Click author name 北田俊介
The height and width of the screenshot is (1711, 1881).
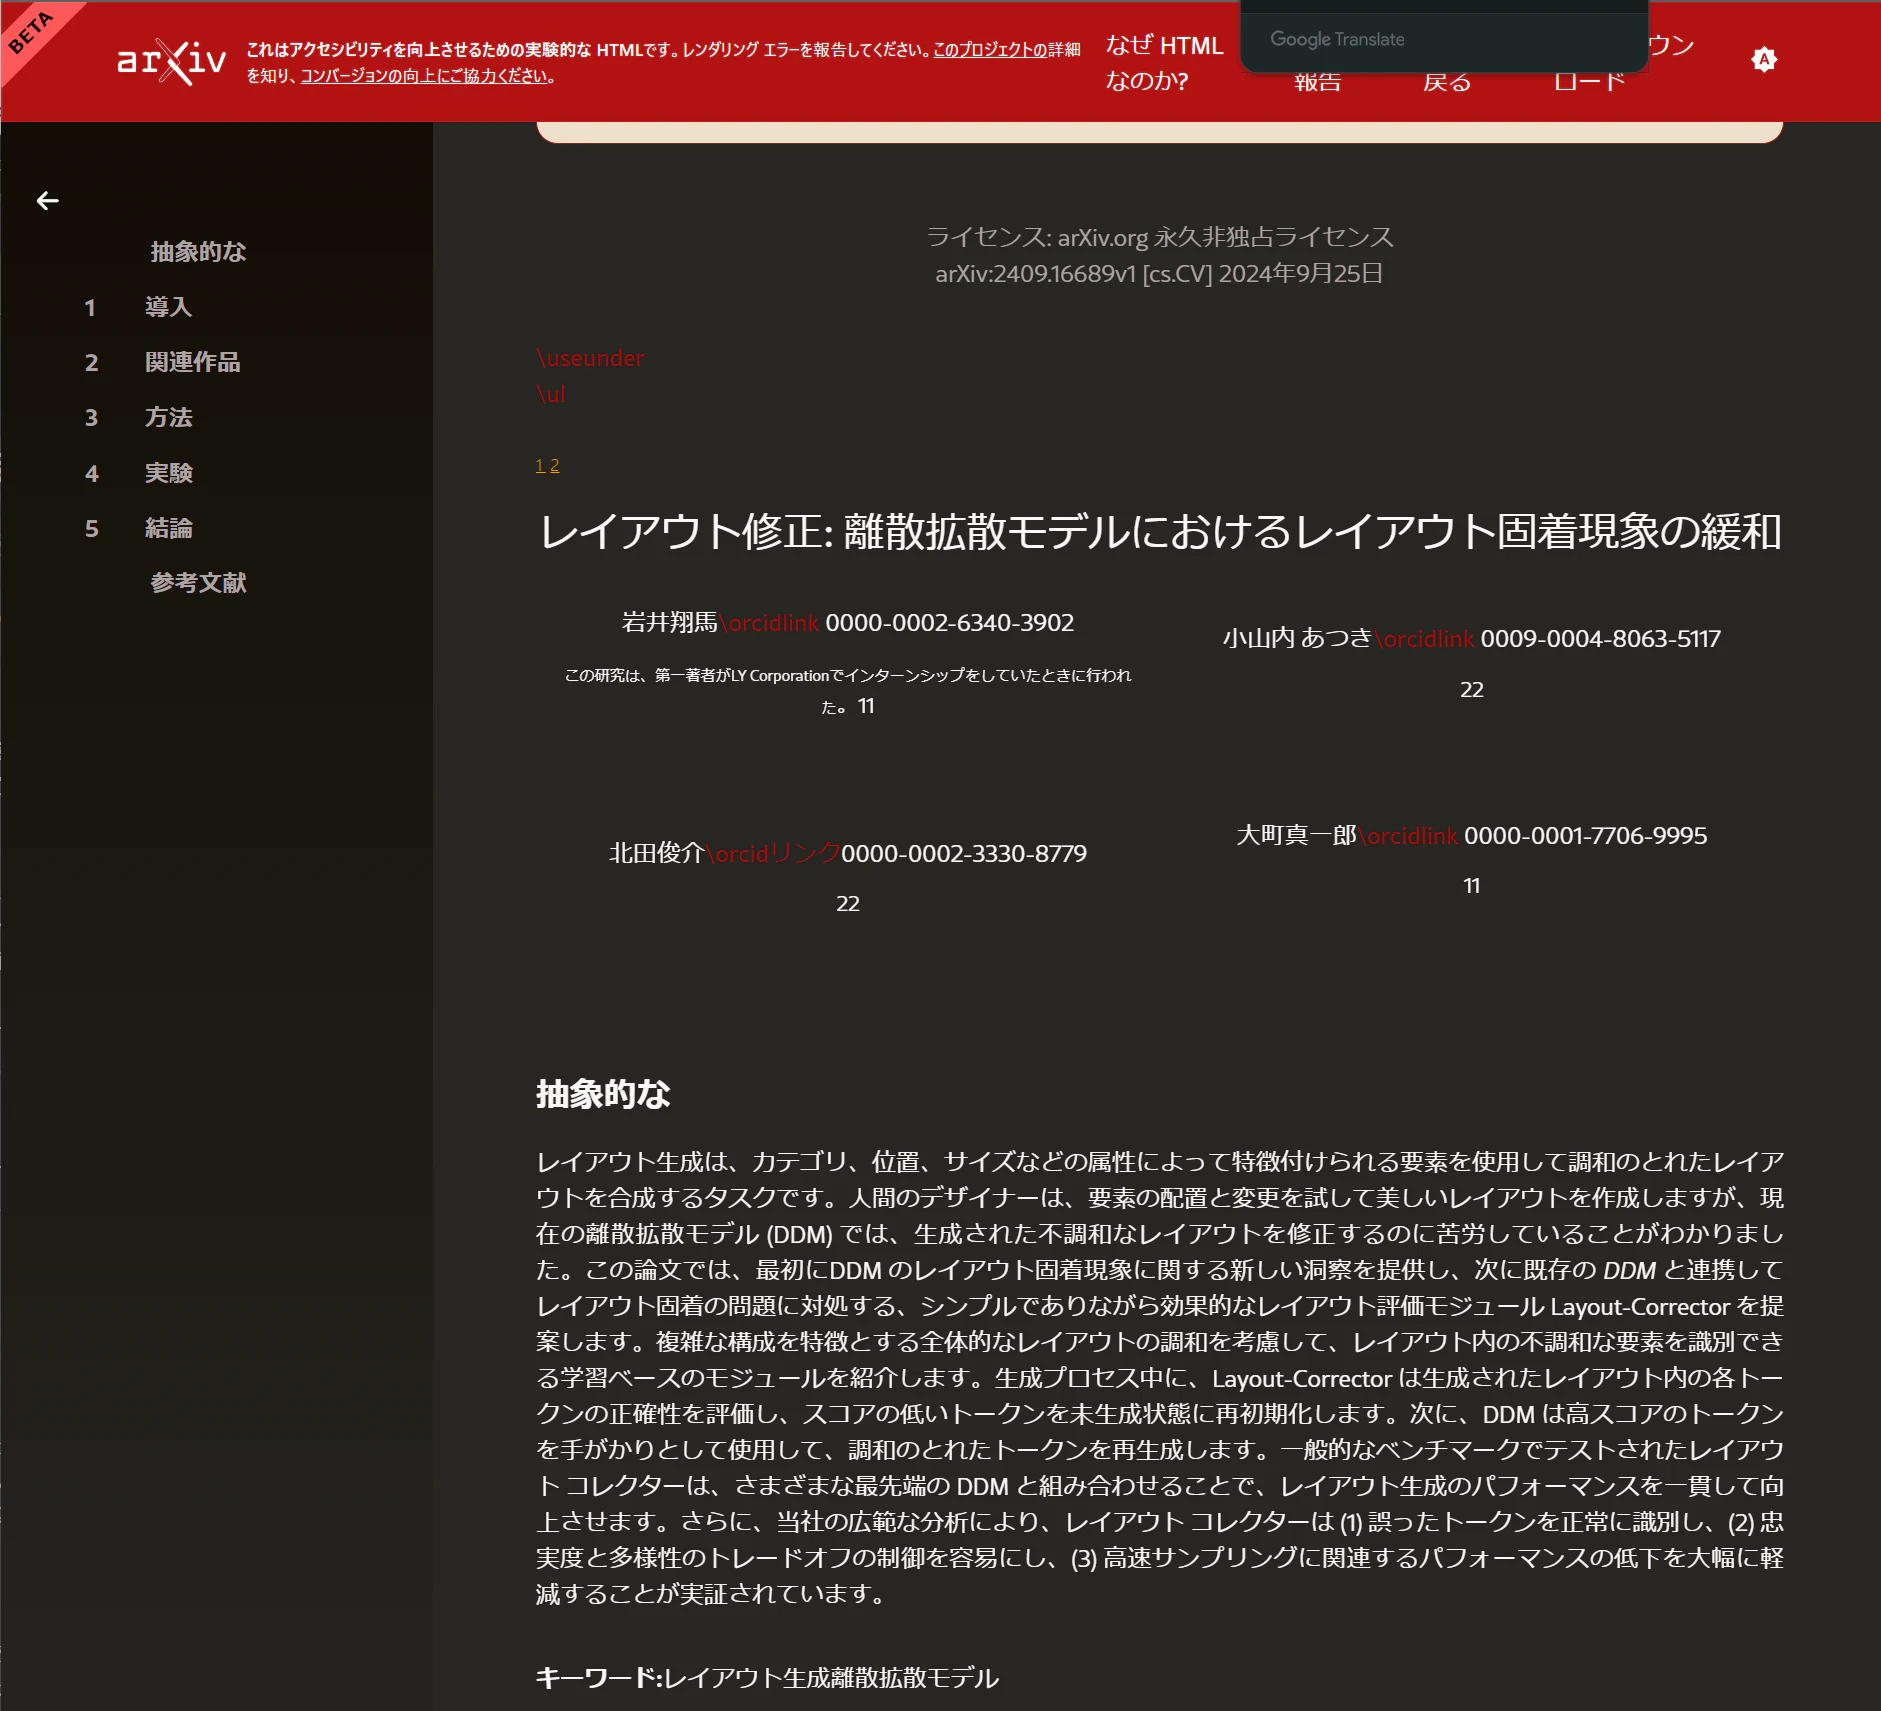(657, 853)
